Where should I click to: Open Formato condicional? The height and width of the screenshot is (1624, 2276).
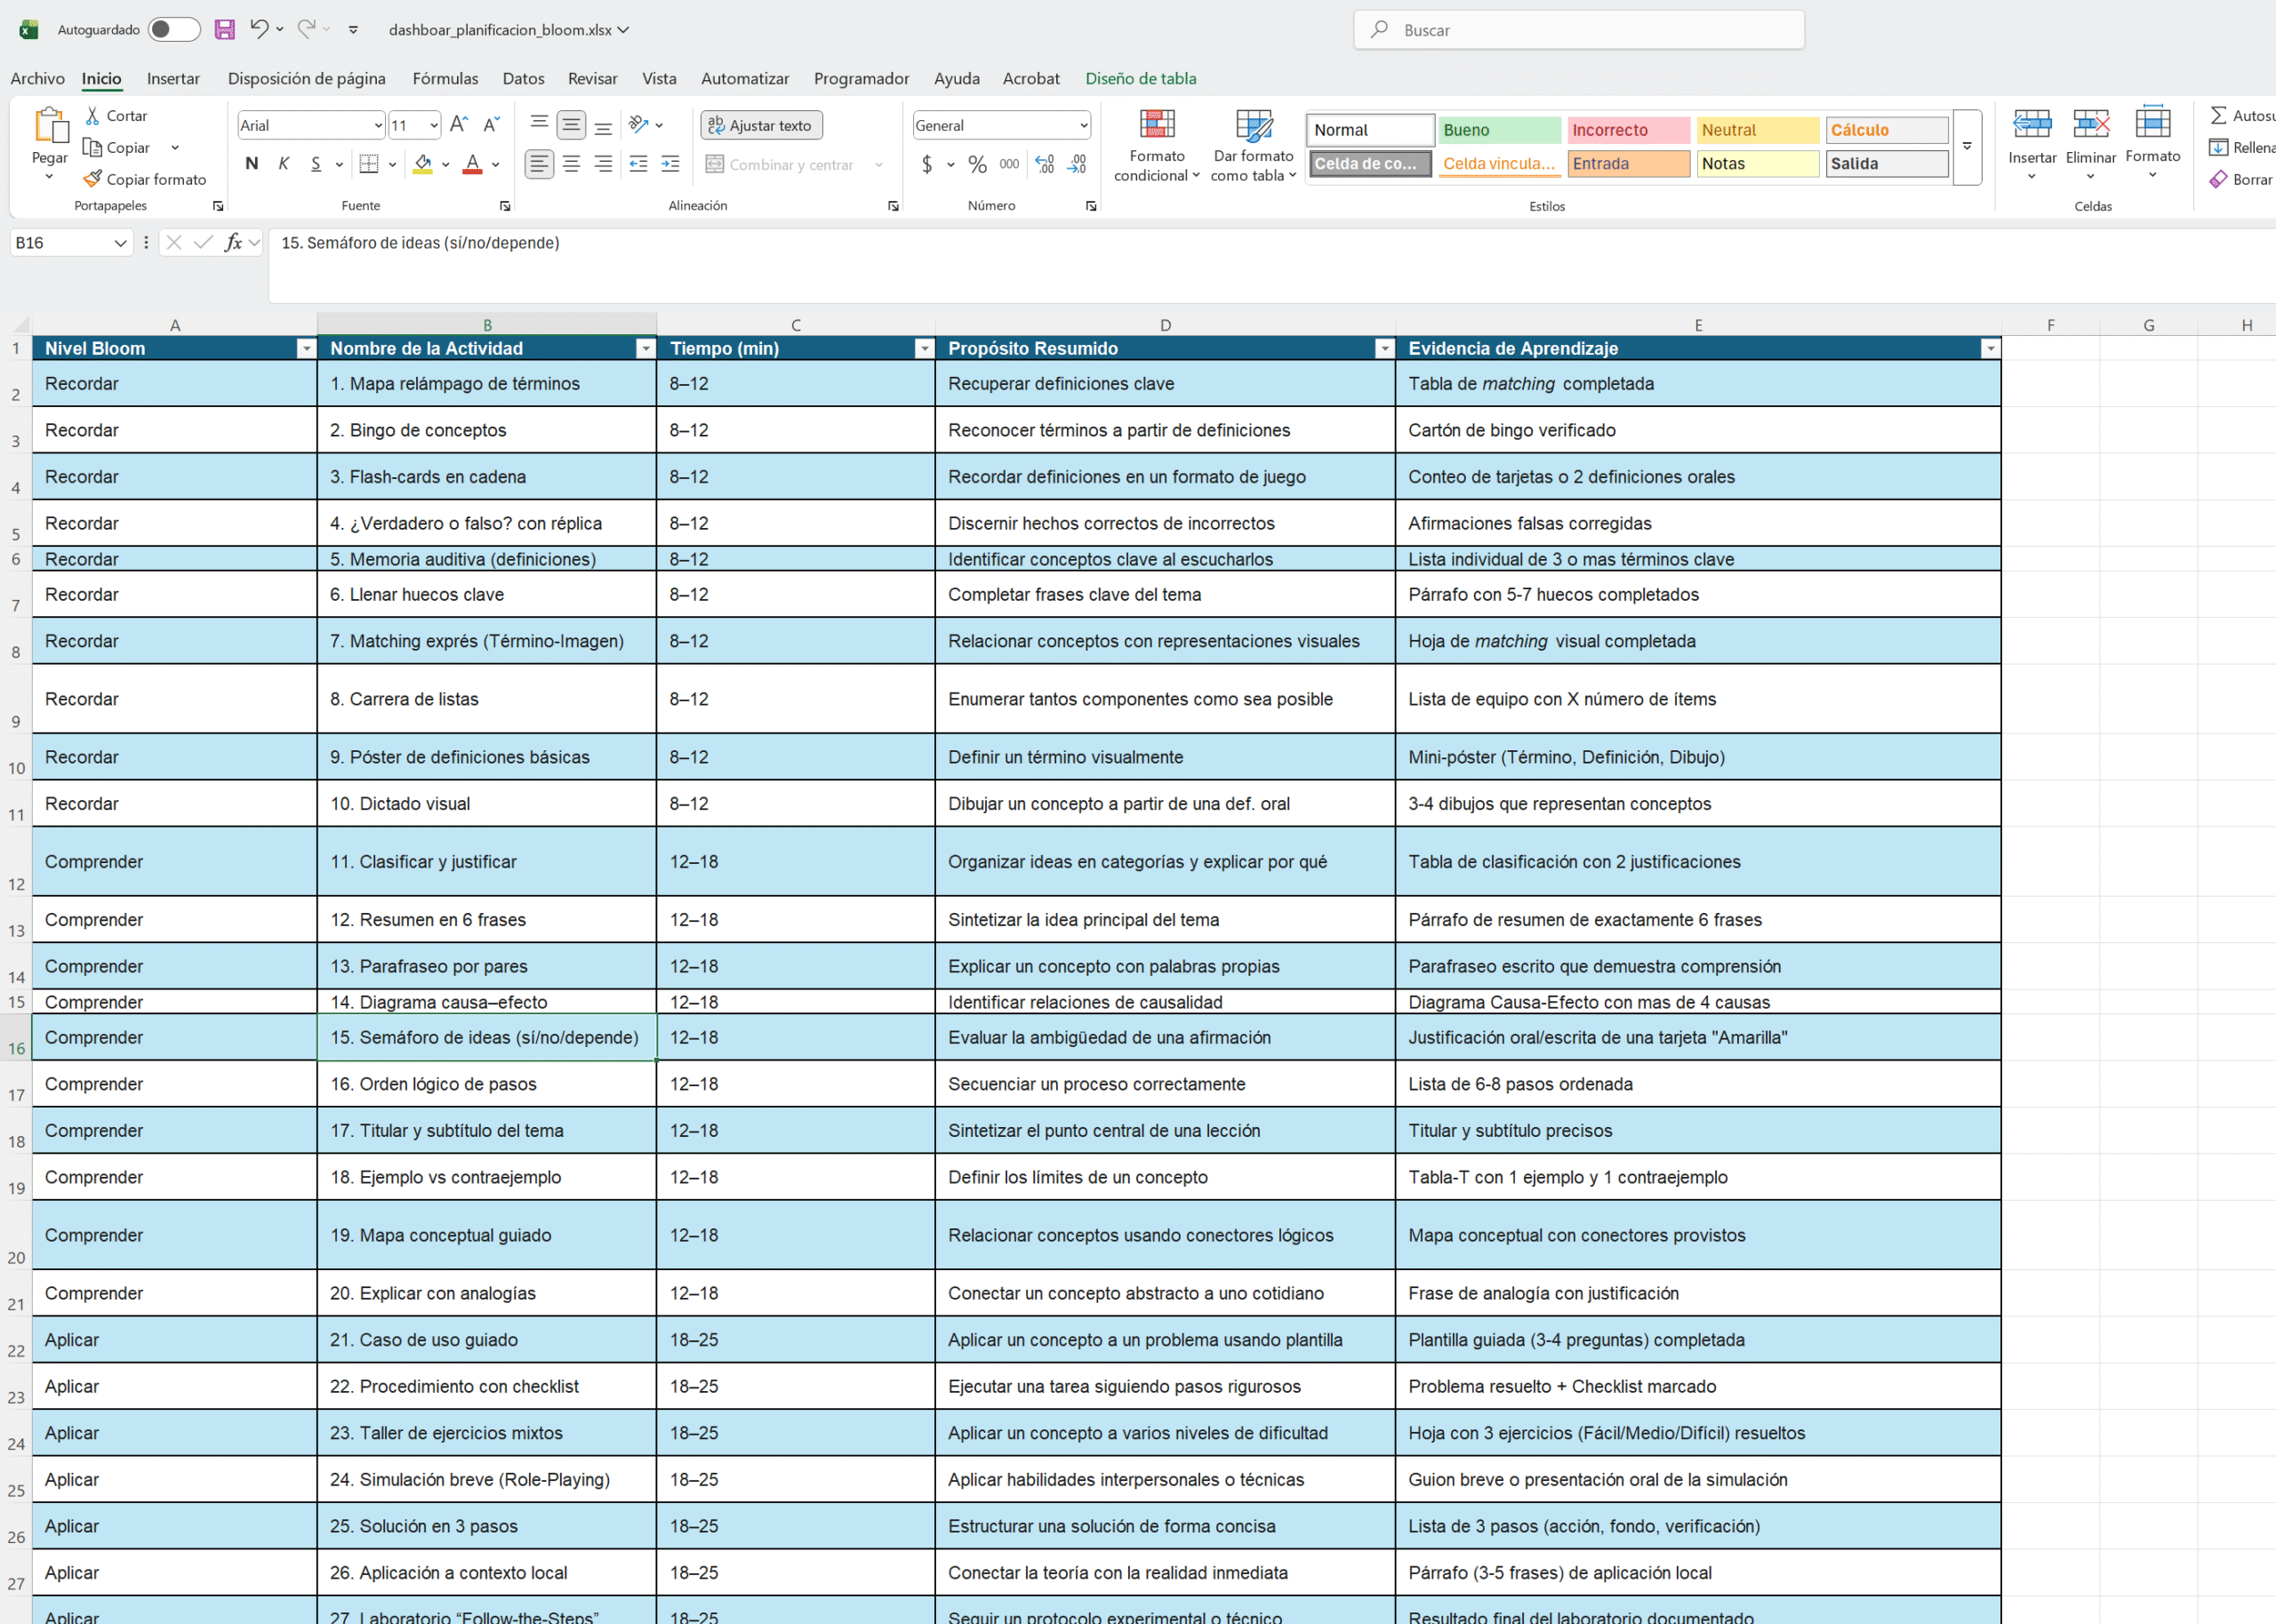click(1156, 145)
